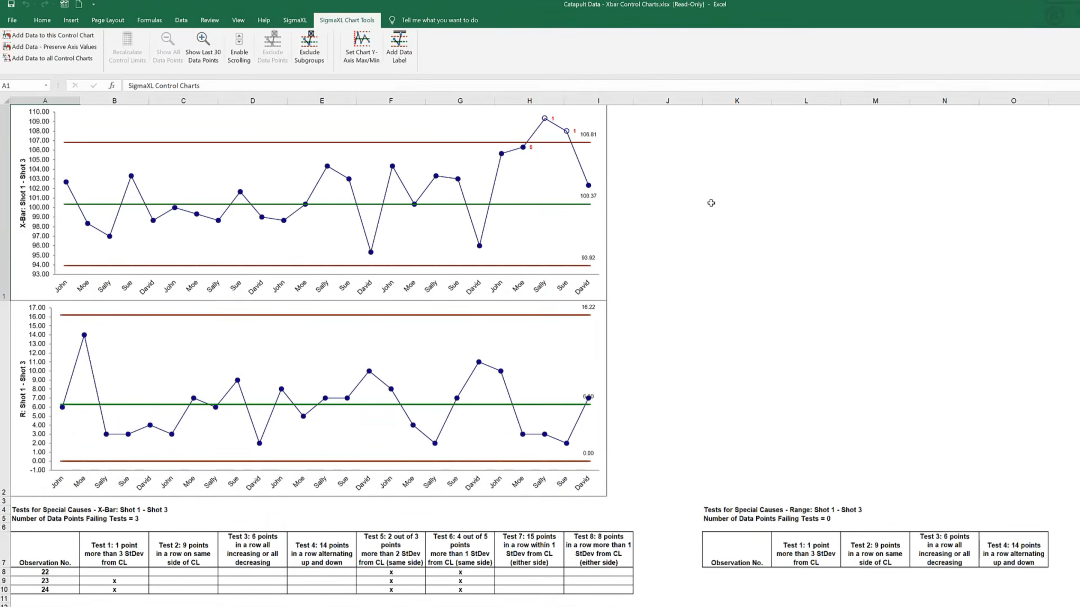Click the Tell me what you want to do box
This screenshot has height=607, width=1080.
pyautogui.click(x=439, y=20)
